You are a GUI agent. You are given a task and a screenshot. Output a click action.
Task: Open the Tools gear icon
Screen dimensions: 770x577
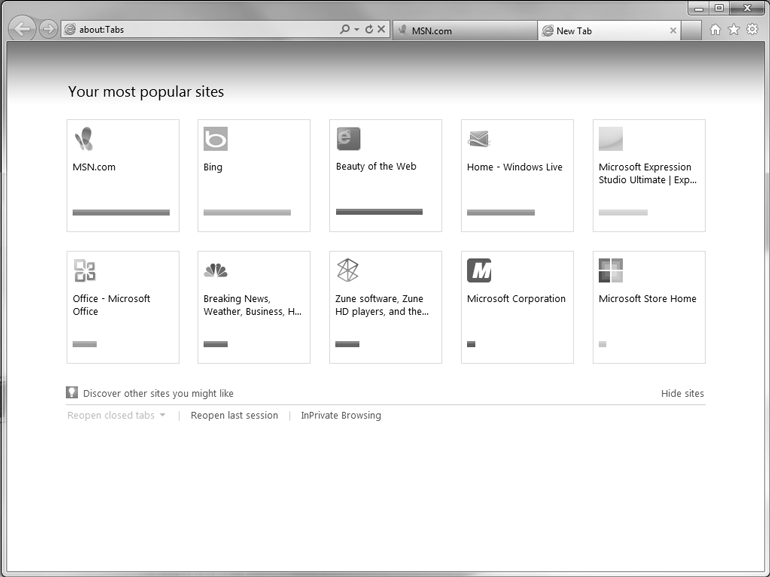click(x=752, y=30)
